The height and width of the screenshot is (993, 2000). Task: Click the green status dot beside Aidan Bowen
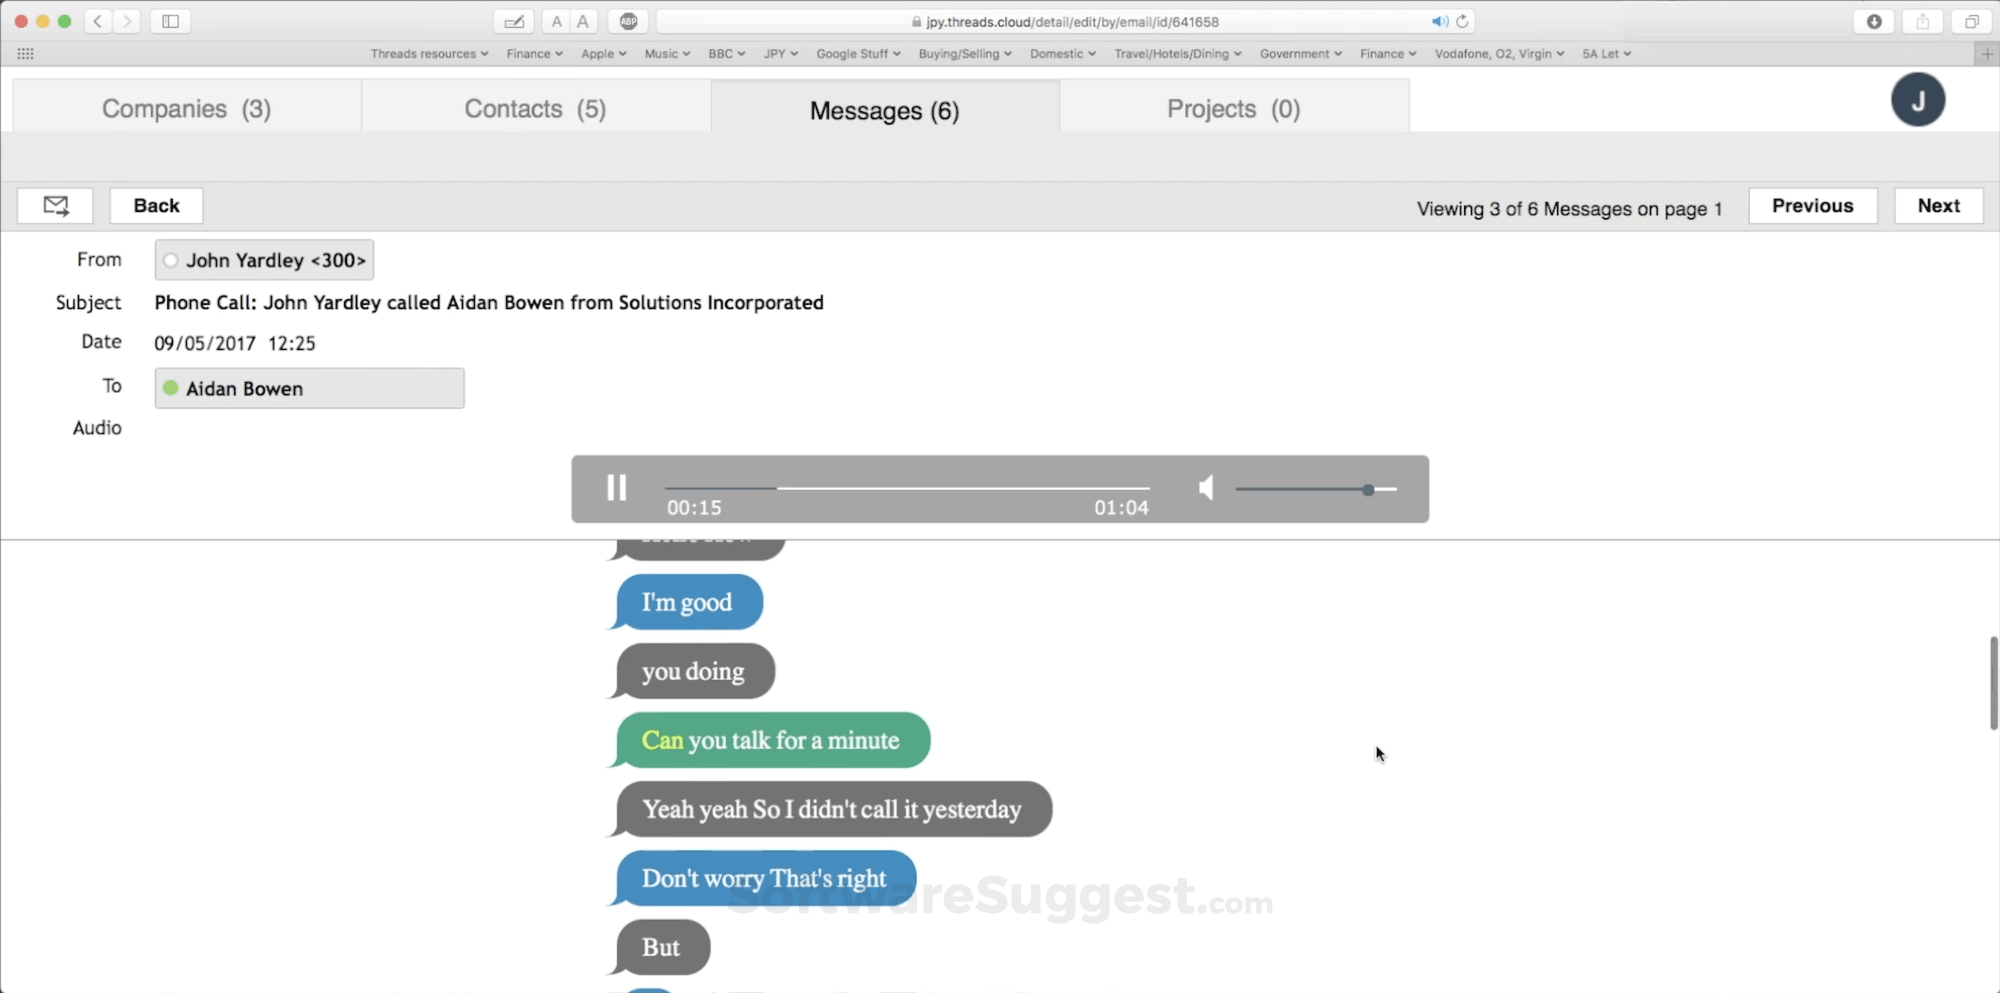coord(171,388)
